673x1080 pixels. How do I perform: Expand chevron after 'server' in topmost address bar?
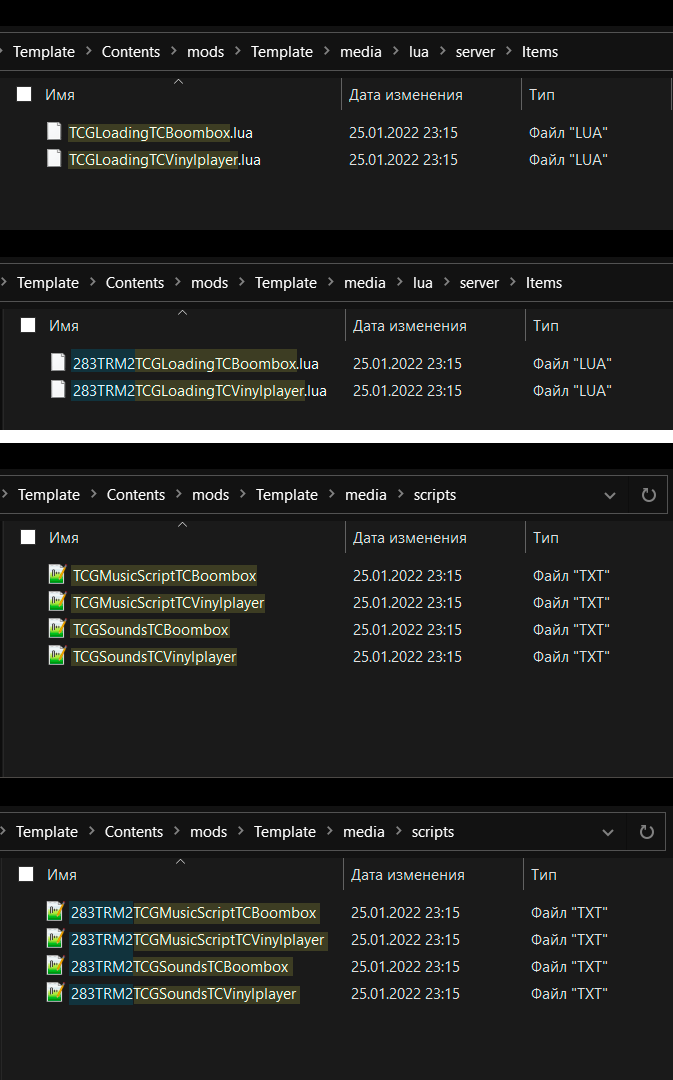click(x=508, y=52)
